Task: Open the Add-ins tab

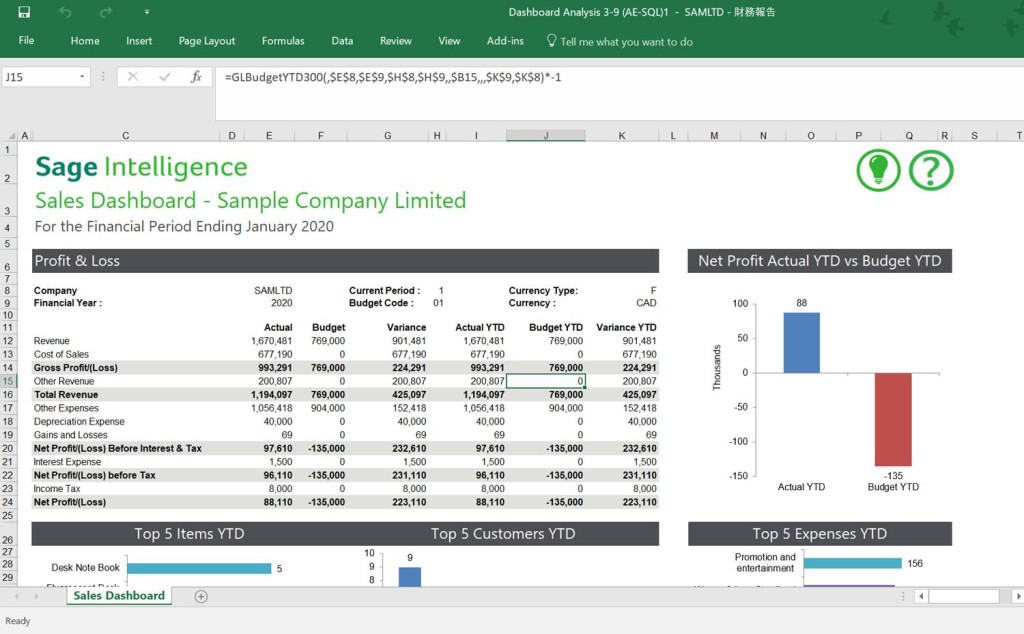Action: (505, 40)
